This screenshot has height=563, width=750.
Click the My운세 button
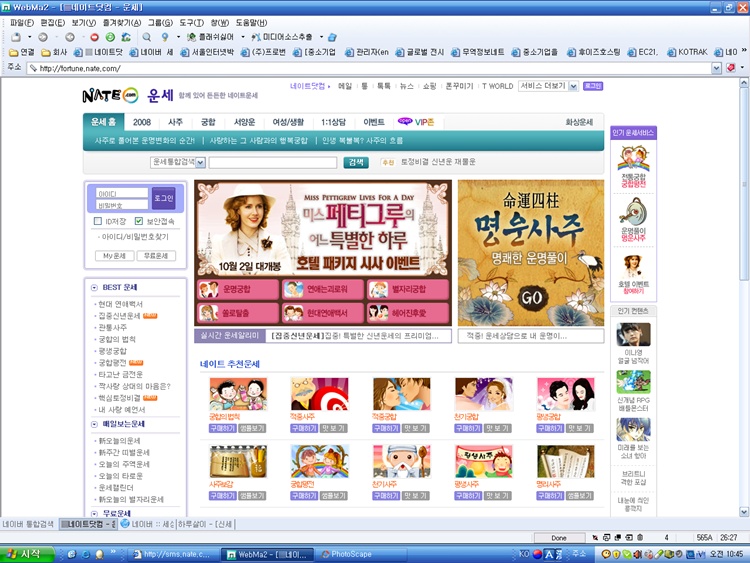pyautogui.click(x=114, y=256)
